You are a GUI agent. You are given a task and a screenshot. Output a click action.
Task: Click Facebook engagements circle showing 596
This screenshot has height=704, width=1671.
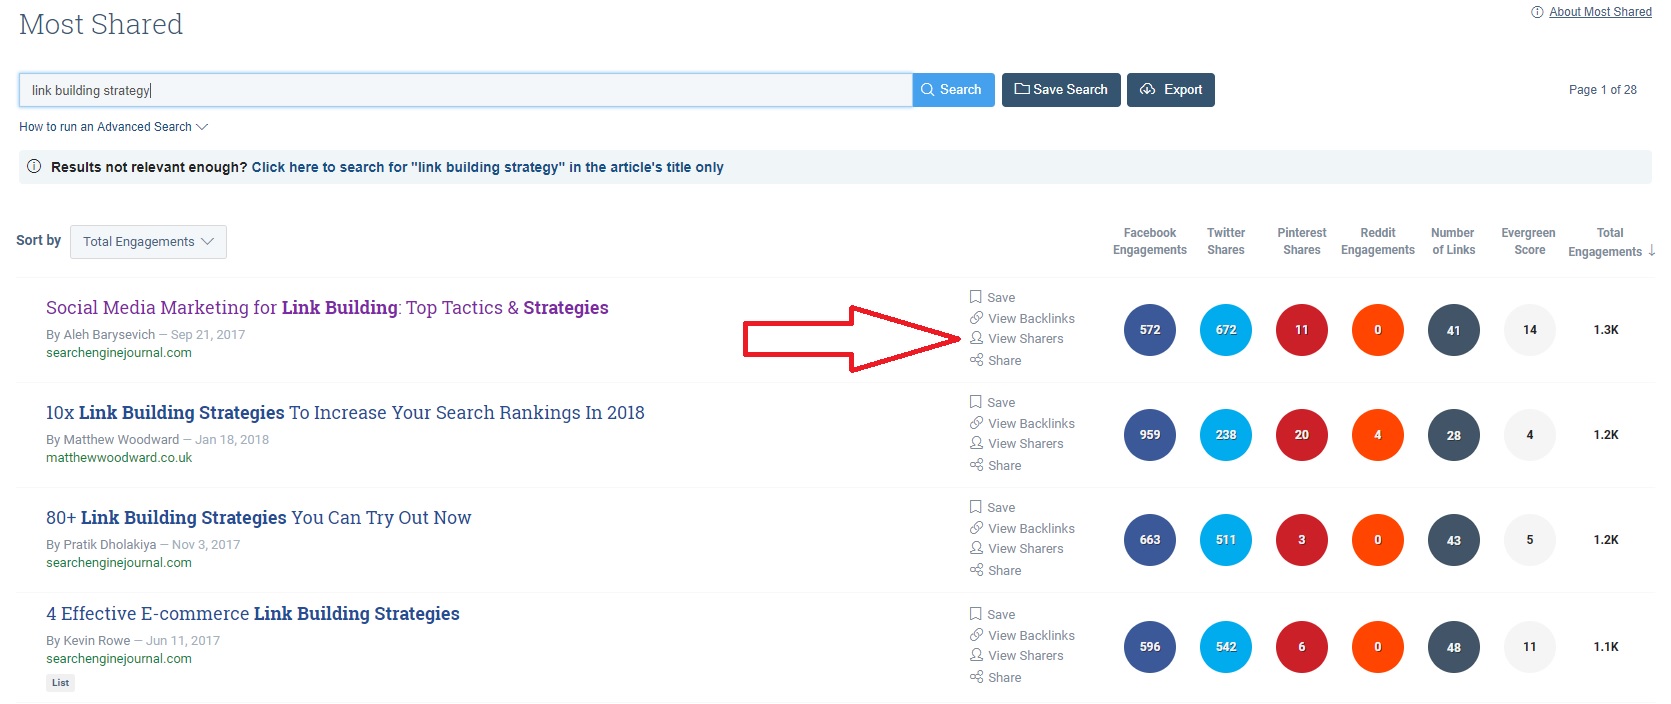point(1150,647)
